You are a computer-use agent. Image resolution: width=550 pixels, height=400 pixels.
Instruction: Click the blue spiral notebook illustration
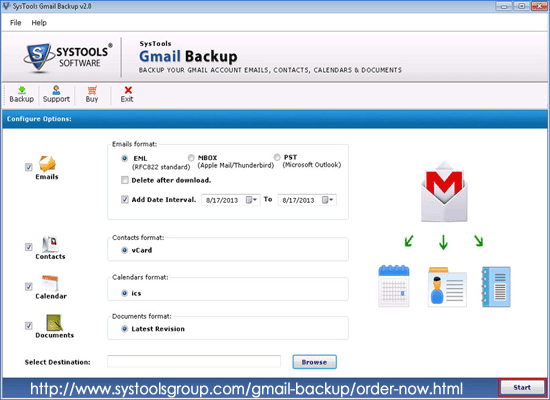pyautogui.click(x=496, y=287)
